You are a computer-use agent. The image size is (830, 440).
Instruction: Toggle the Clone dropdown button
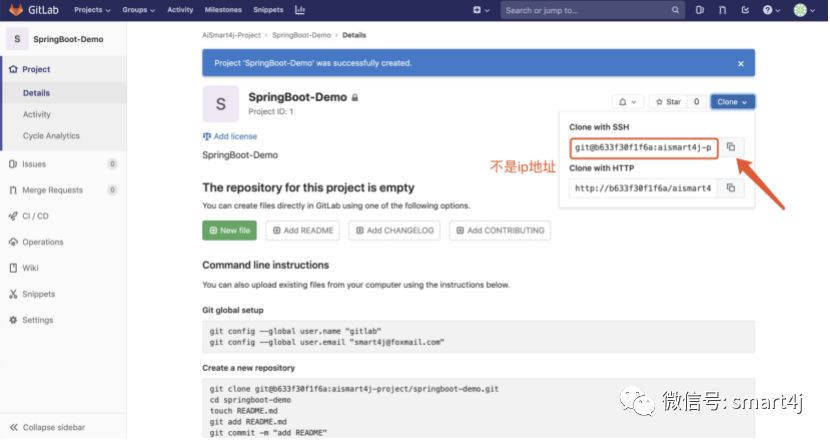(x=733, y=102)
